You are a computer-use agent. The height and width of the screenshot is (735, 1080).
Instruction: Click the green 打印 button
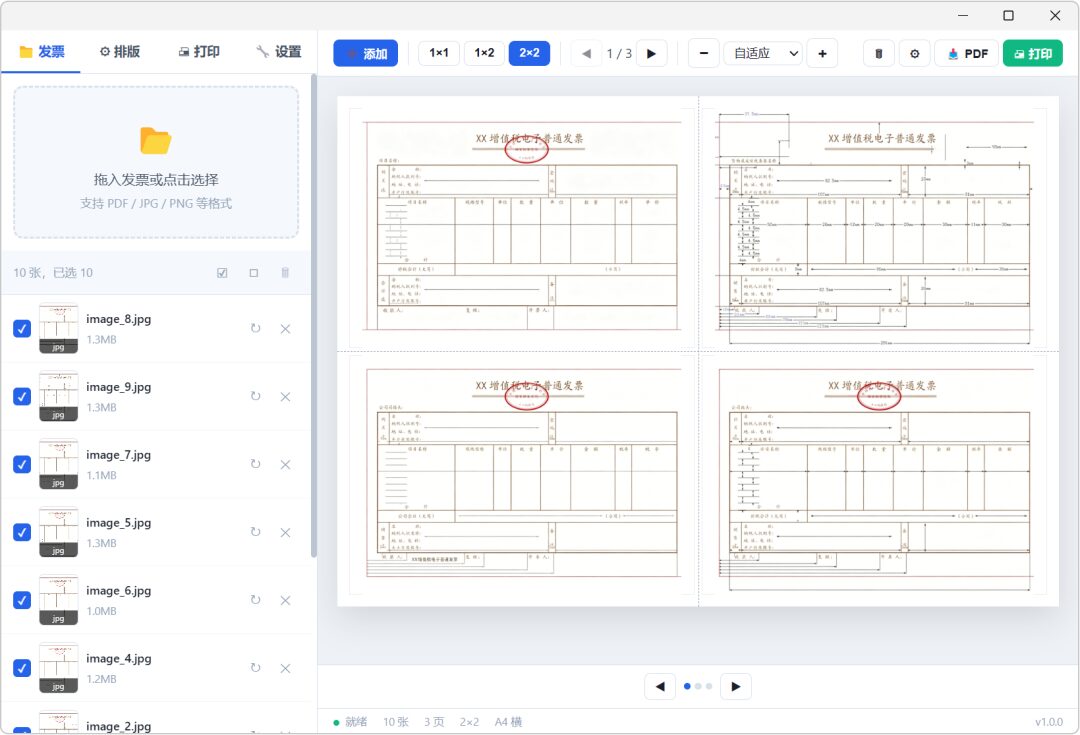[x=1032, y=53]
